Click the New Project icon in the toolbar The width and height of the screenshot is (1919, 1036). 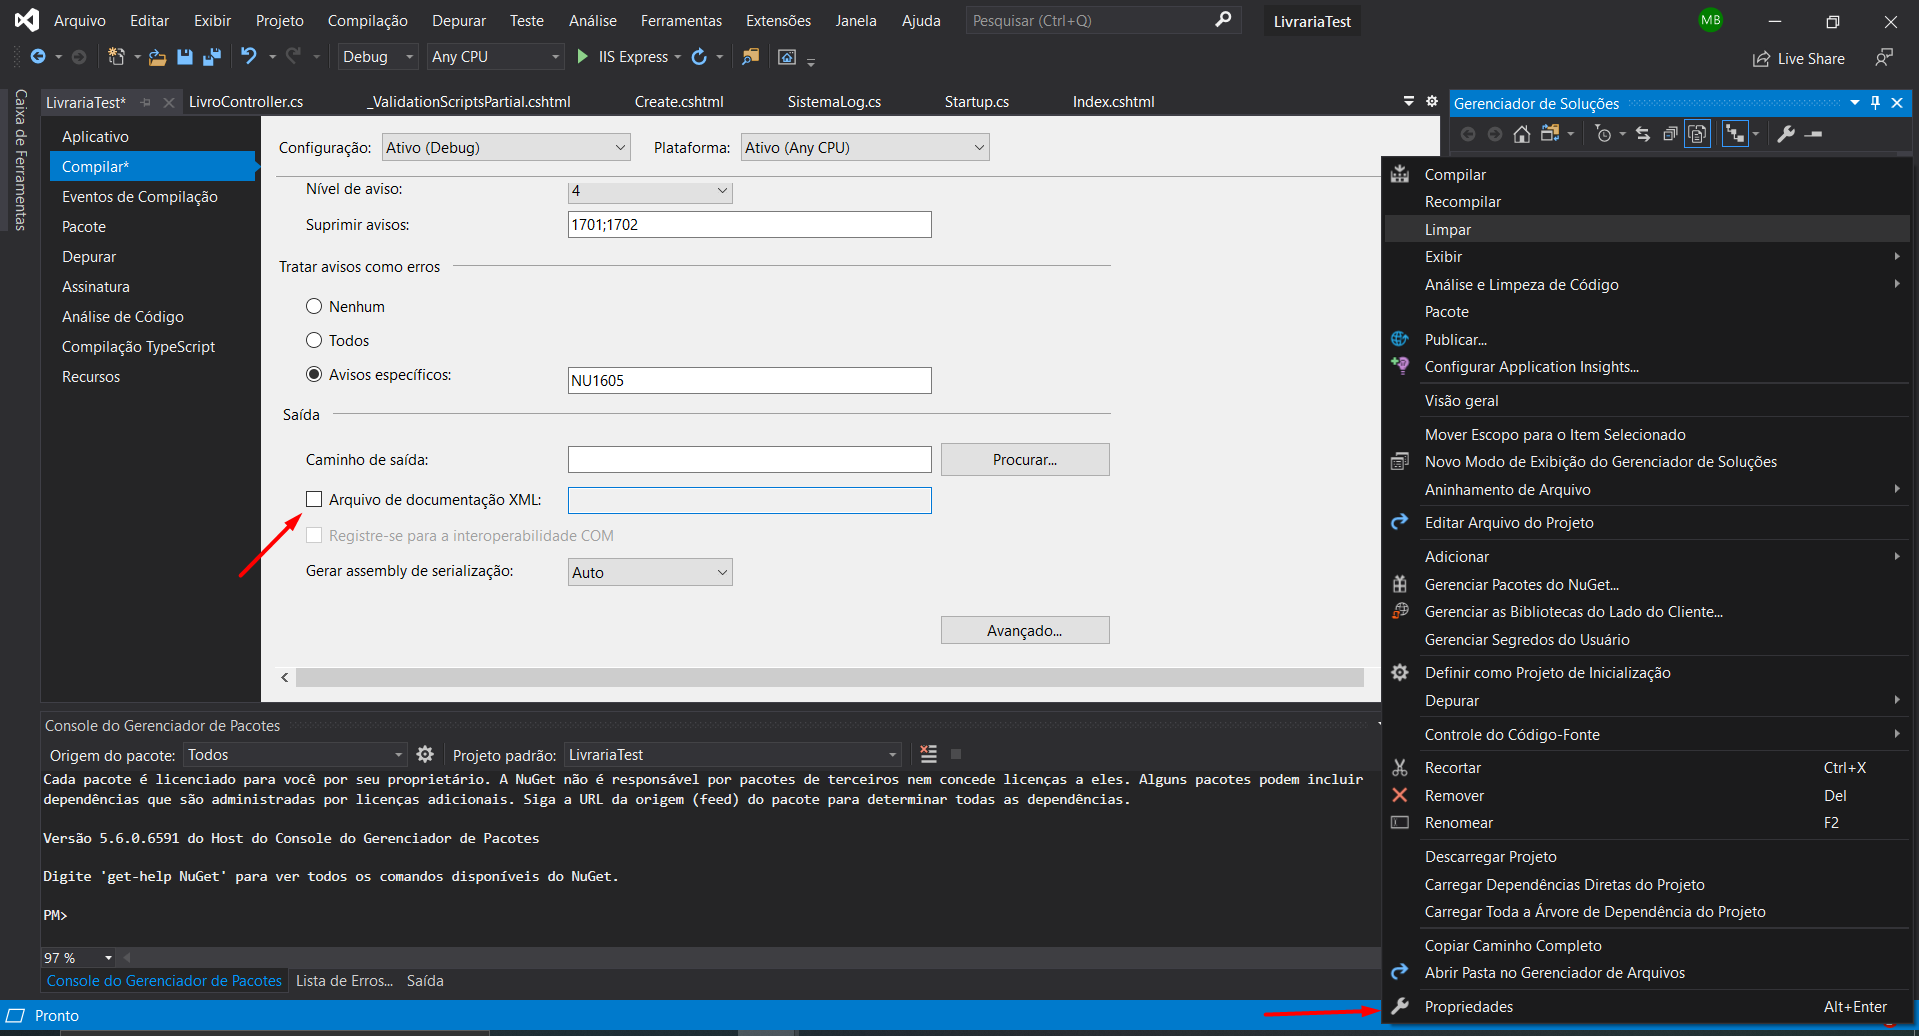116,57
